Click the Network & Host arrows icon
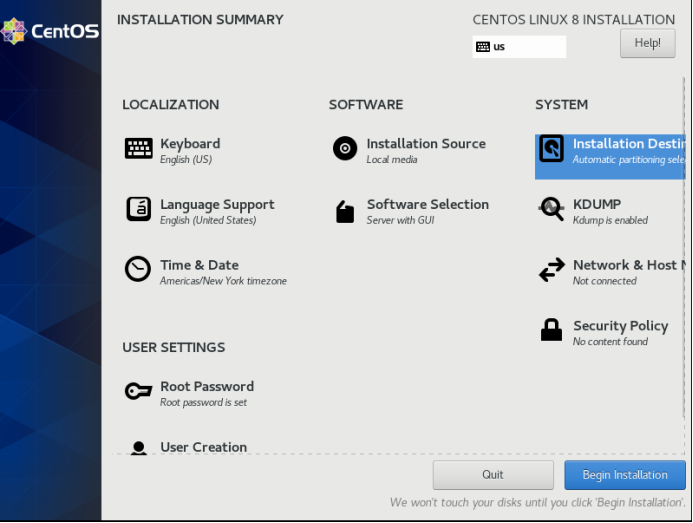 pos(552,270)
